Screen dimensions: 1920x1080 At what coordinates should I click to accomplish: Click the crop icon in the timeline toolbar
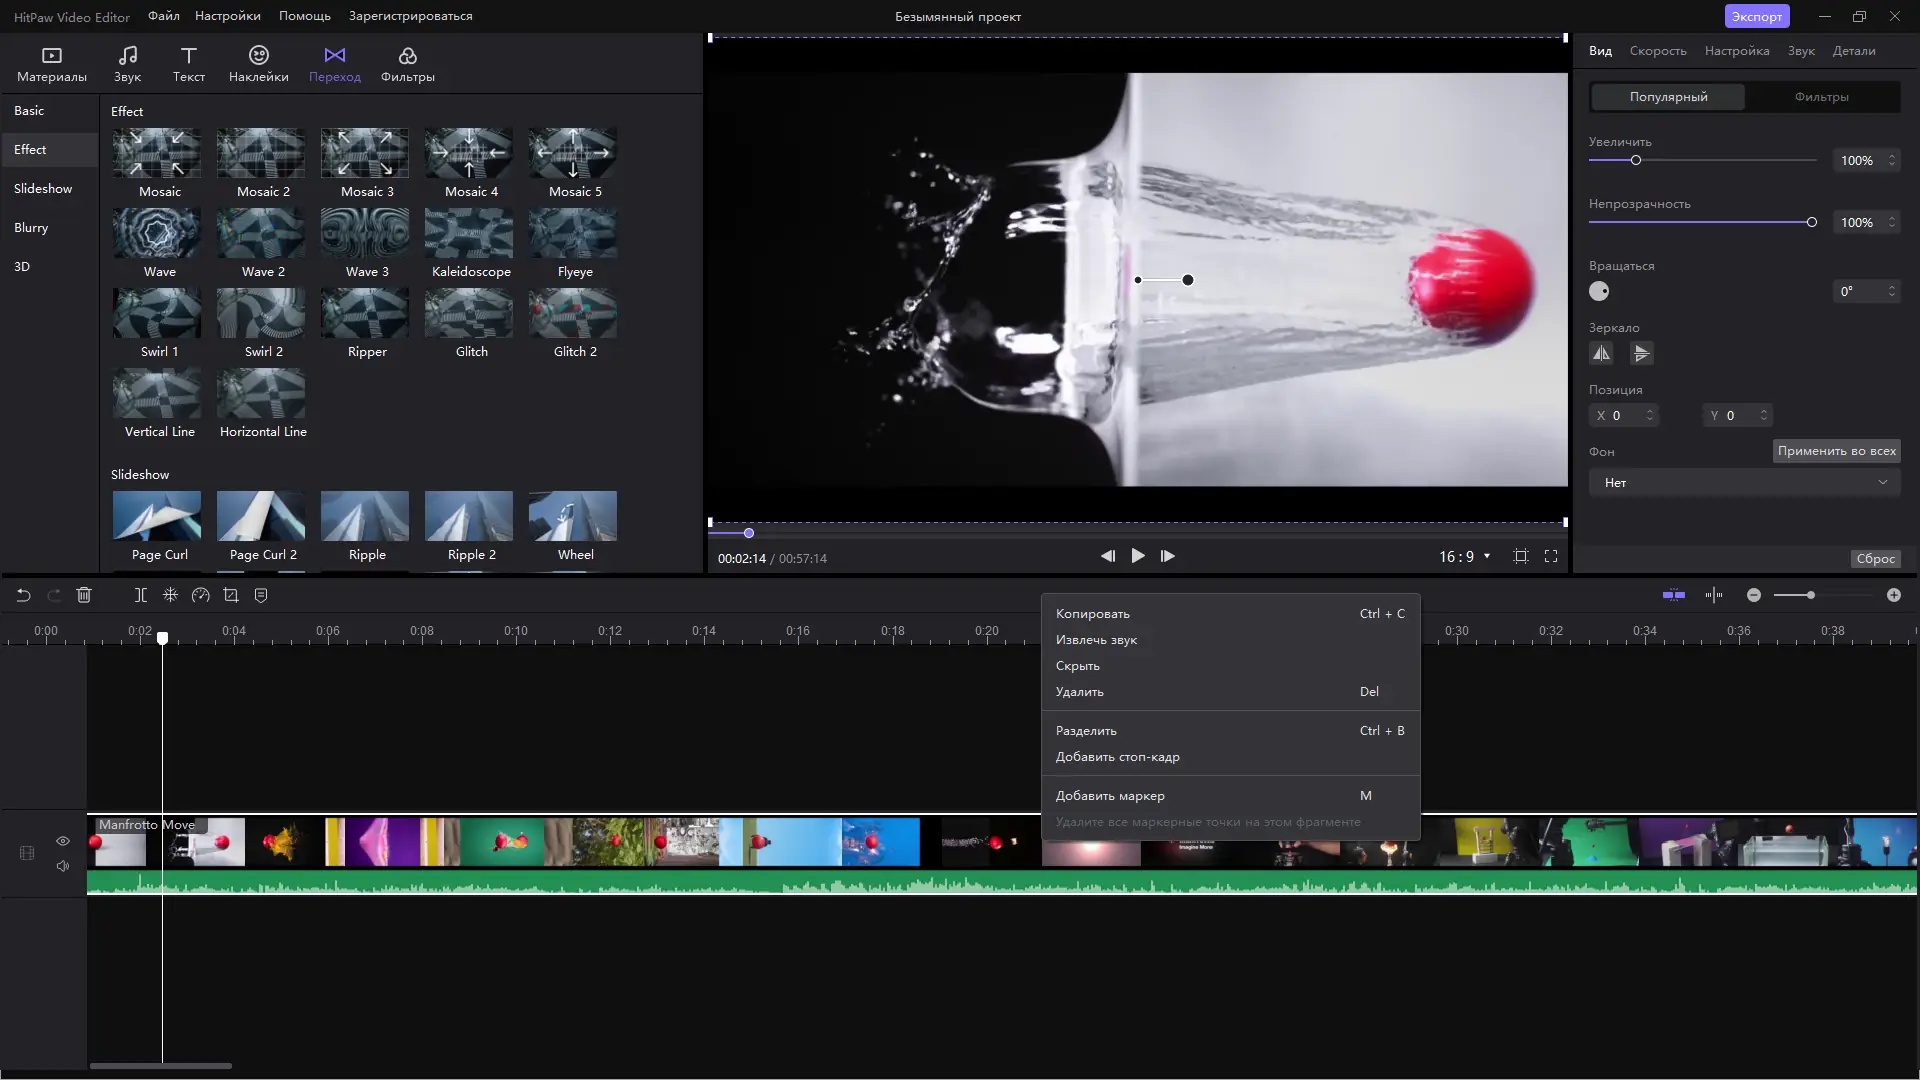pyautogui.click(x=231, y=595)
